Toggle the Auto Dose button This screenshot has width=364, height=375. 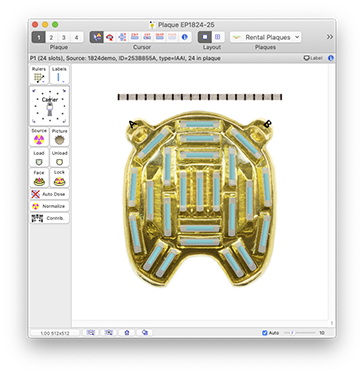tap(49, 194)
